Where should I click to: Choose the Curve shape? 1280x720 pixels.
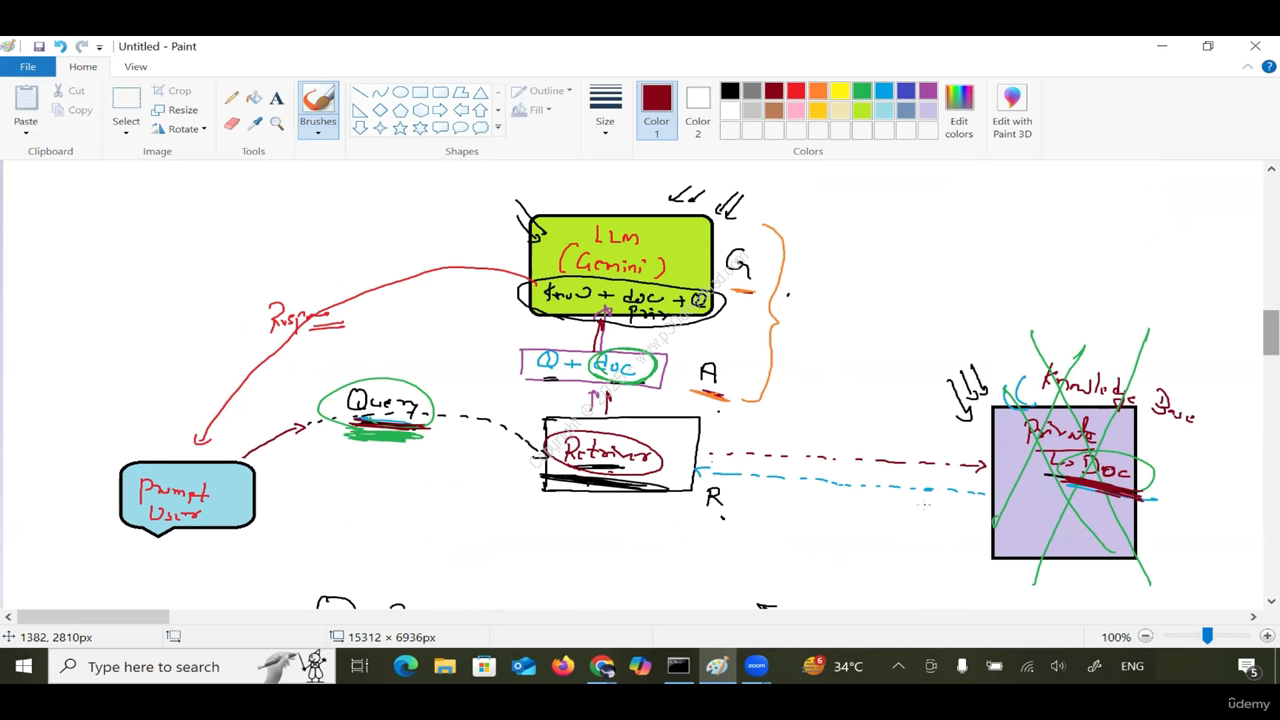point(380,92)
